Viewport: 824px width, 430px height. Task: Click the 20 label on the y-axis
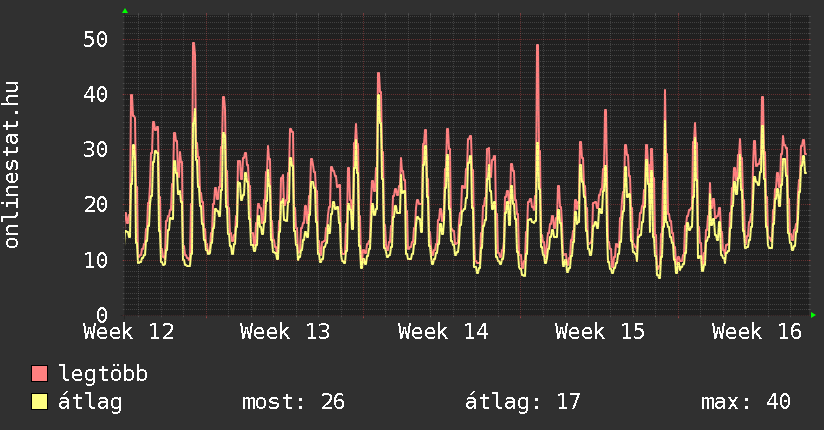[x=95, y=205]
